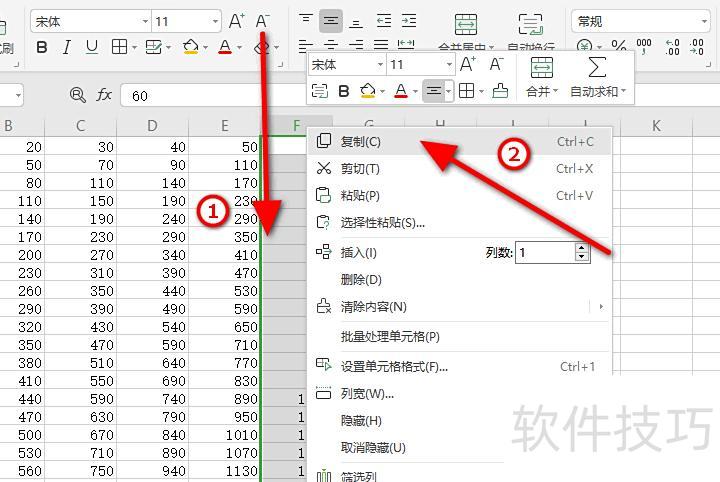Click the magnifier icon beside fx
Image resolution: width=720 pixels, height=482 pixels.
tap(77, 95)
